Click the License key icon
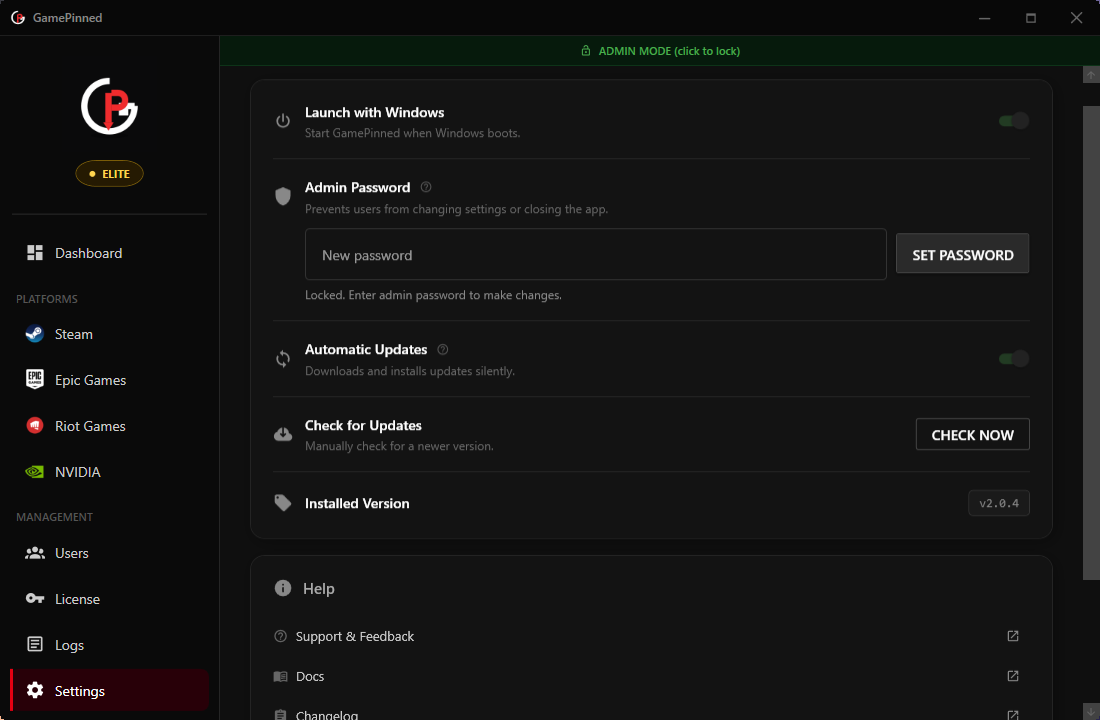Viewport: 1100px width, 720px height. (34, 599)
